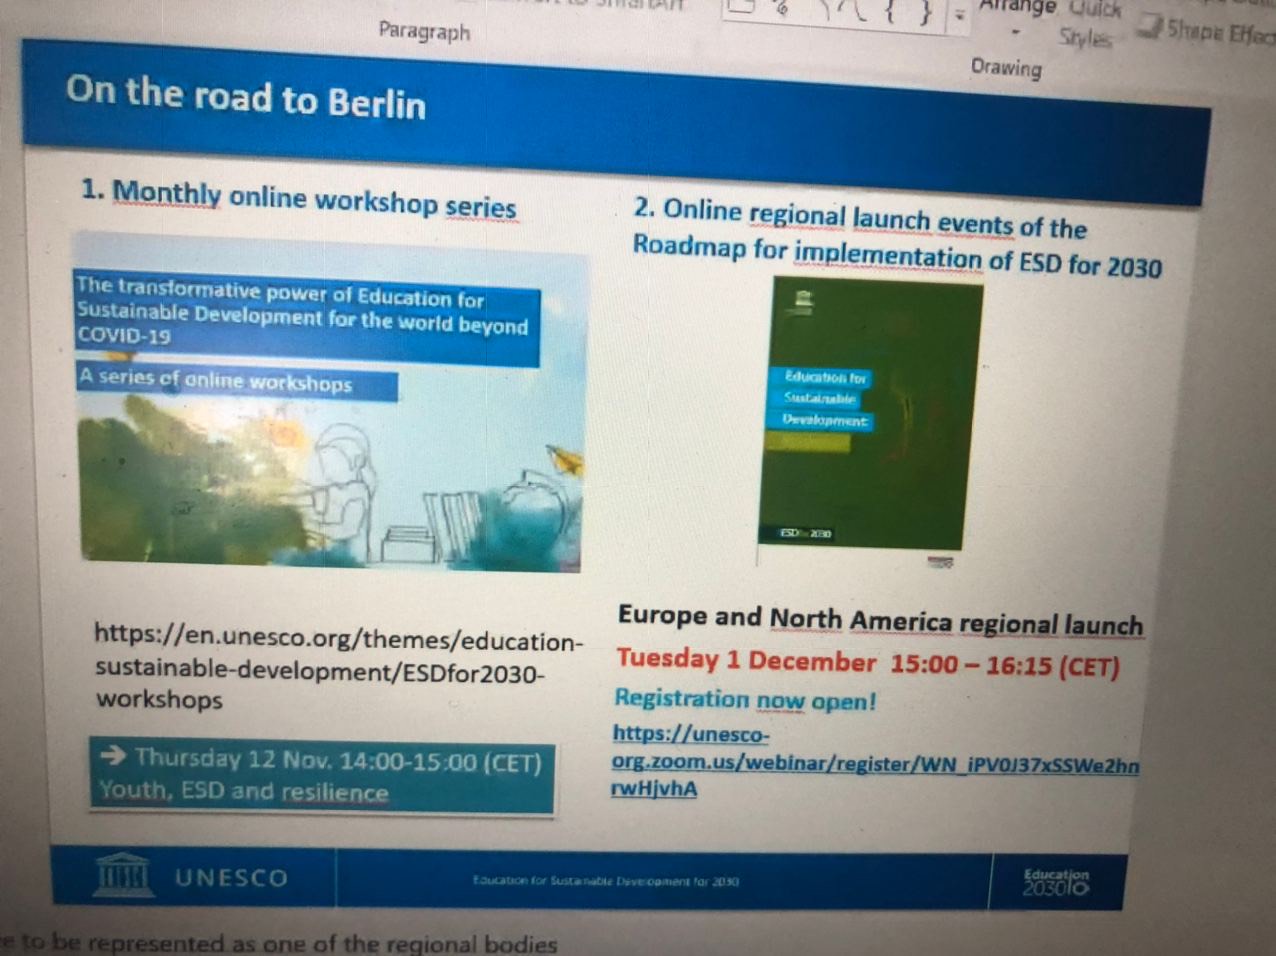The width and height of the screenshot is (1276, 956).
Task: Select the en.unesco.org ESDfor2030 workshops URL text
Action: tap(338, 668)
